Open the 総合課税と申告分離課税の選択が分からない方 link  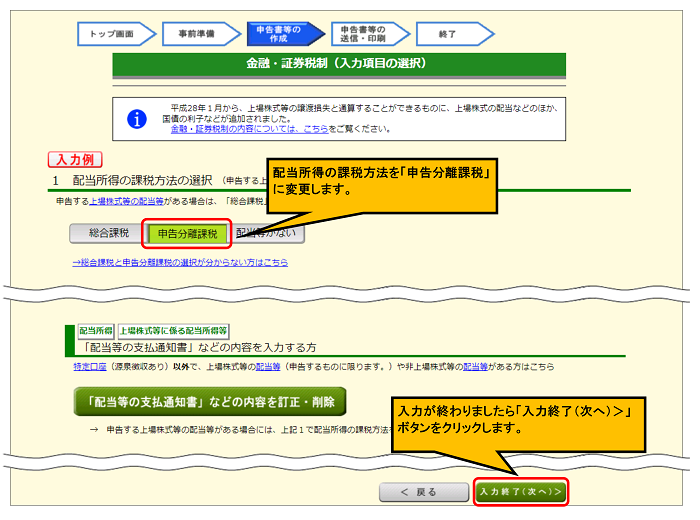coord(180,262)
